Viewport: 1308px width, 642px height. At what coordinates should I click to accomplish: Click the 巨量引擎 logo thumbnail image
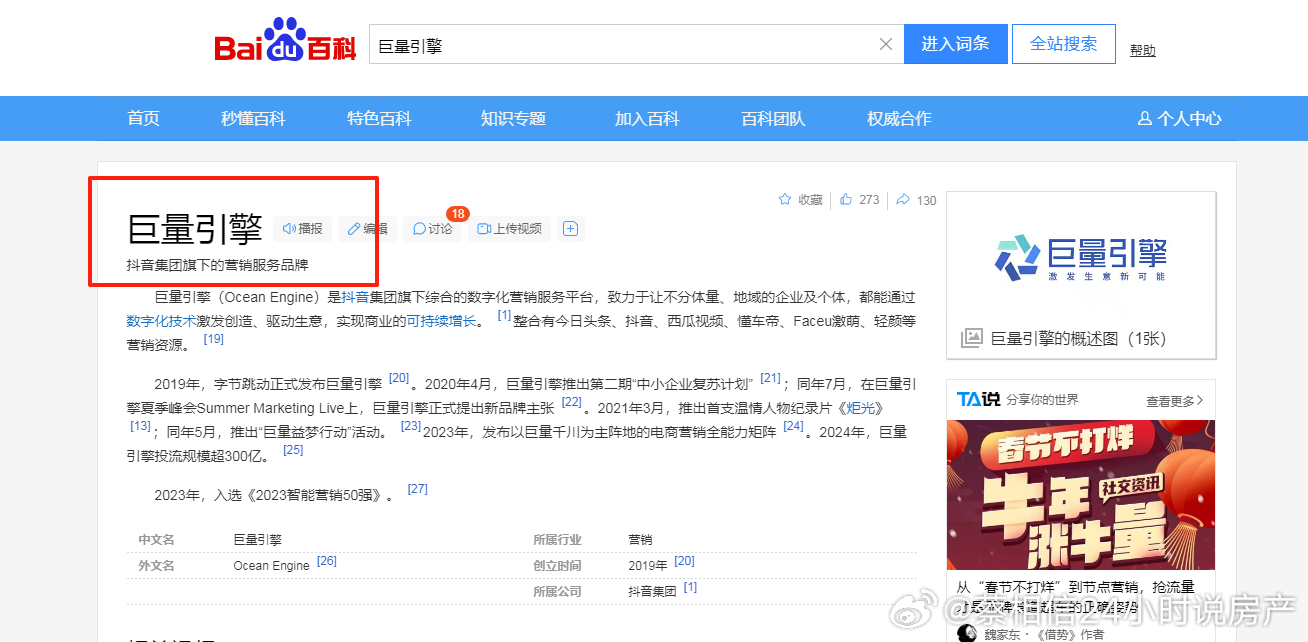[1081, 257]
